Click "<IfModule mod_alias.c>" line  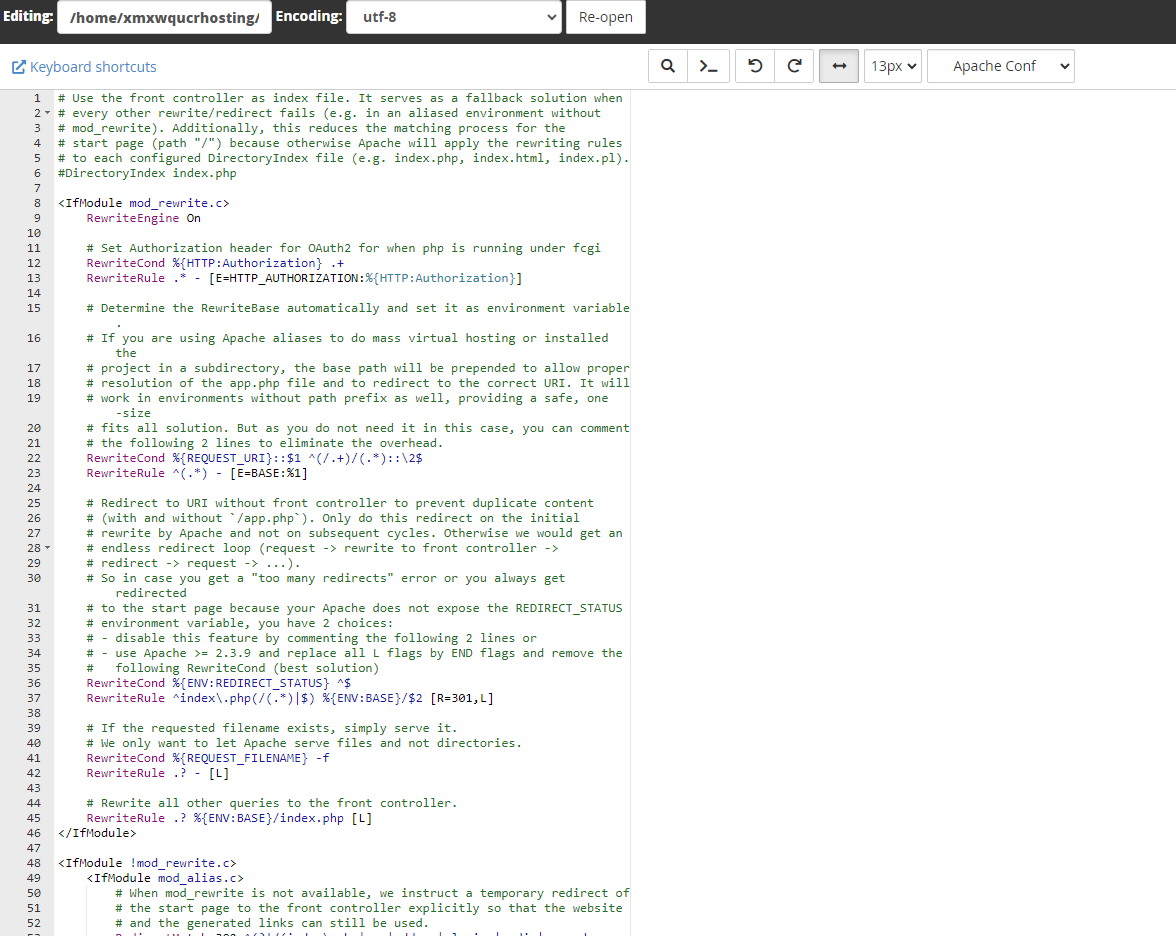pos(165,878)
